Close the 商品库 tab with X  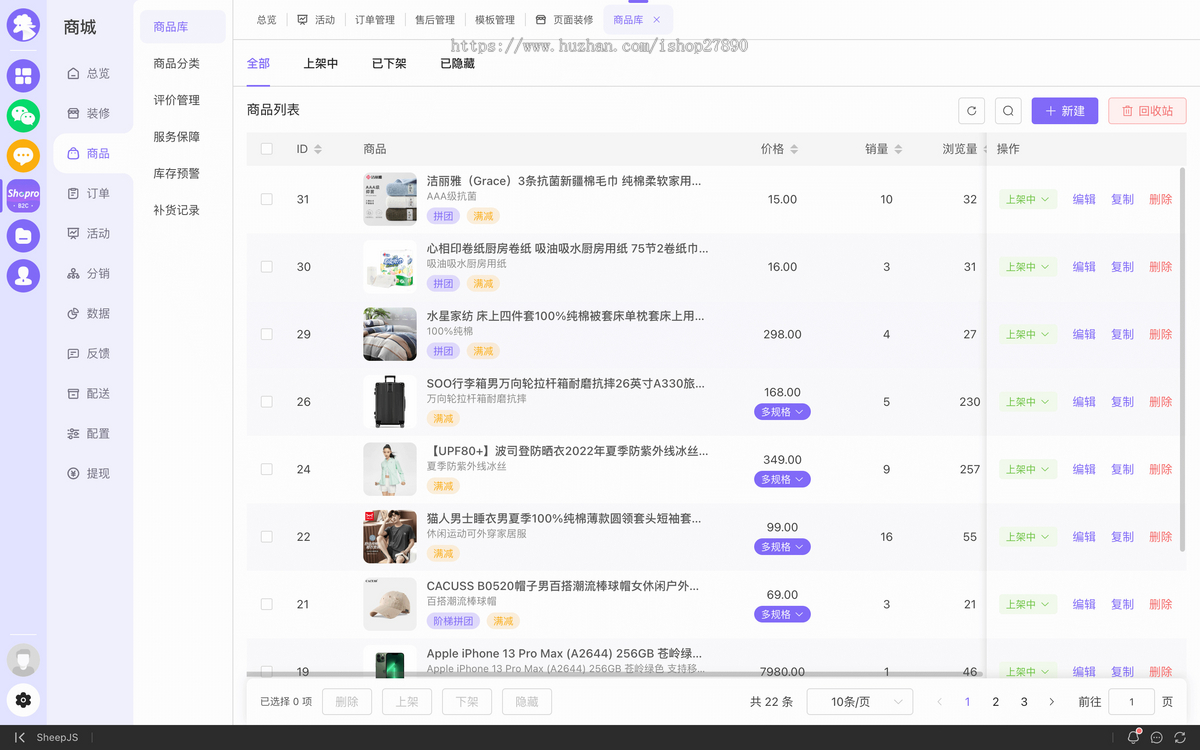pos(656,20)
